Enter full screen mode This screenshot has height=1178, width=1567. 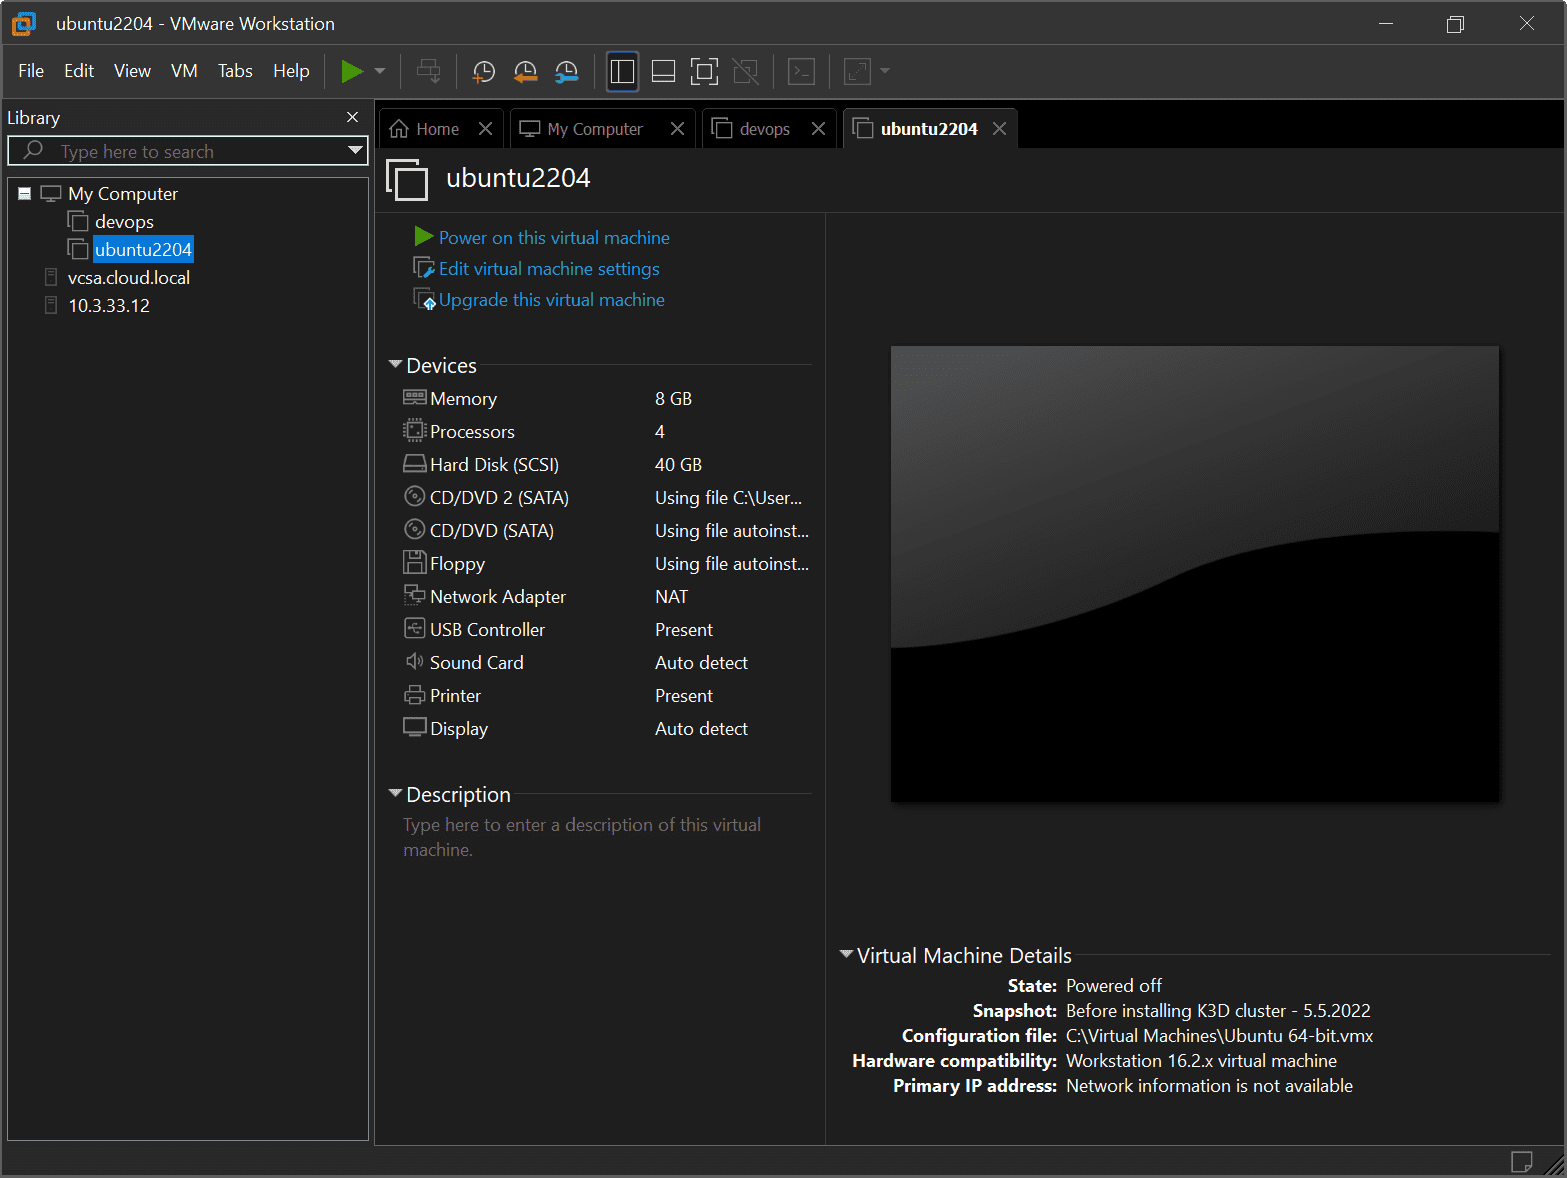coord(704,71)
